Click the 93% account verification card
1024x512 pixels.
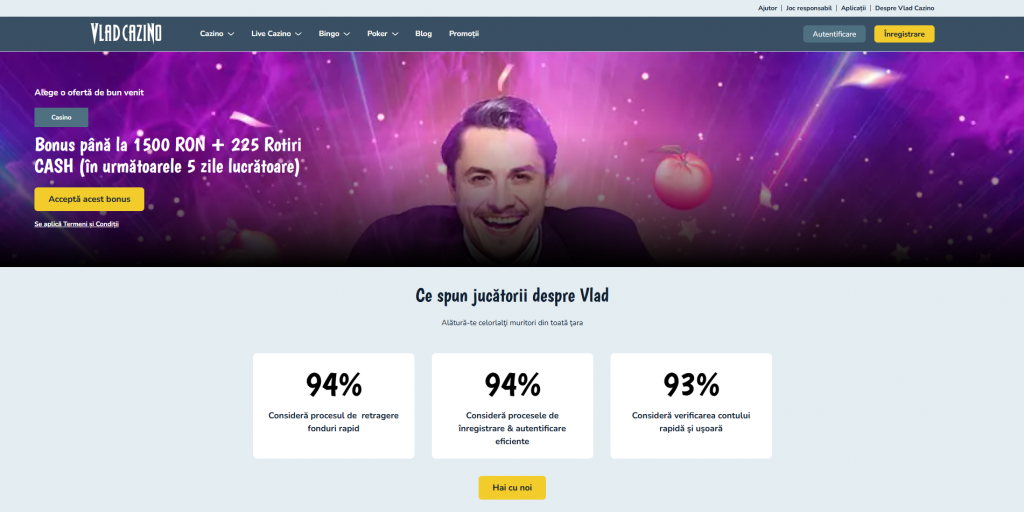[691, 406]
